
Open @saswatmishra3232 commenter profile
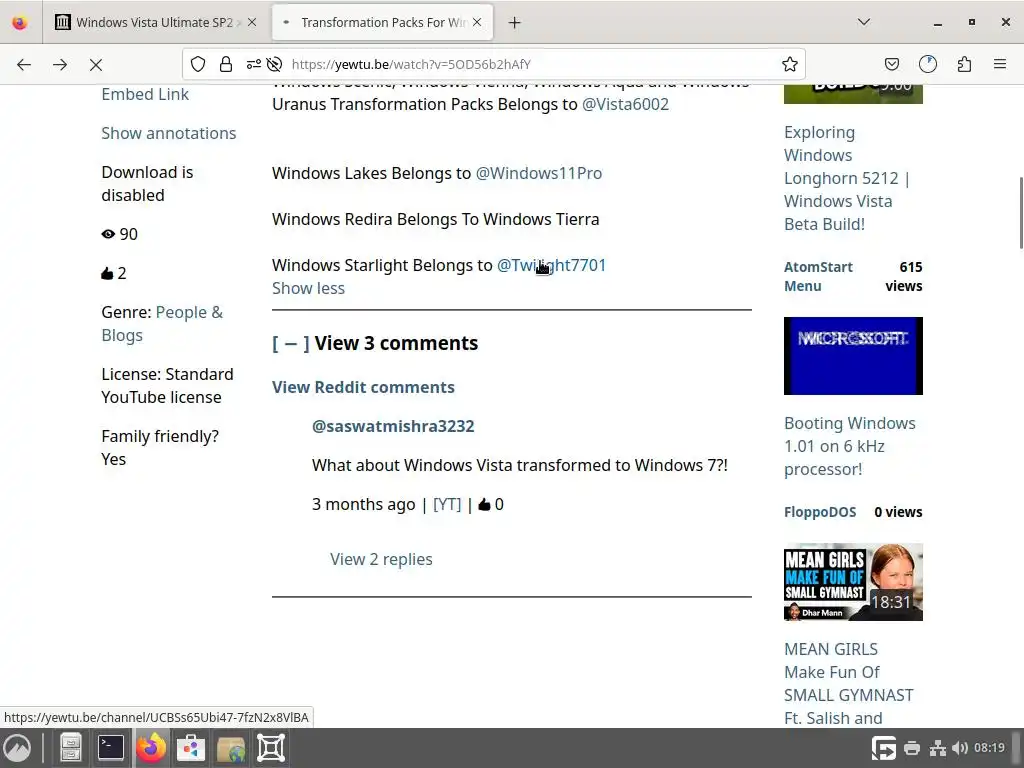click(393, 426)
